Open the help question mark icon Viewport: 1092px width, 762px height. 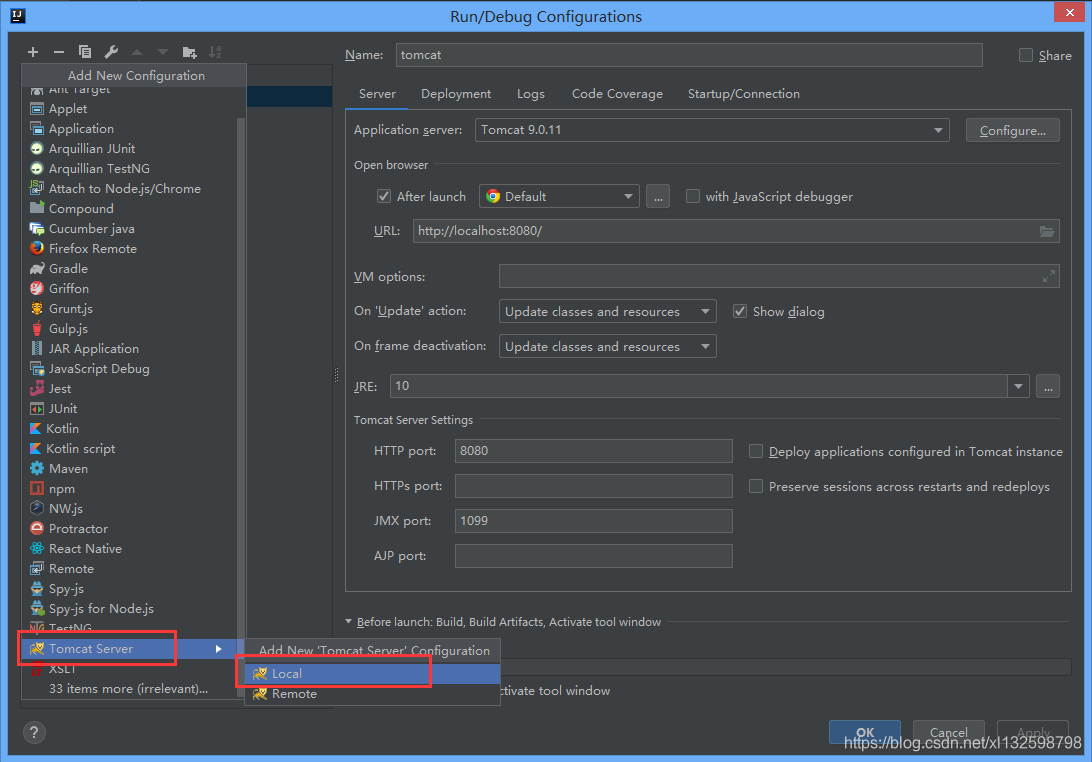click(34, 732)
